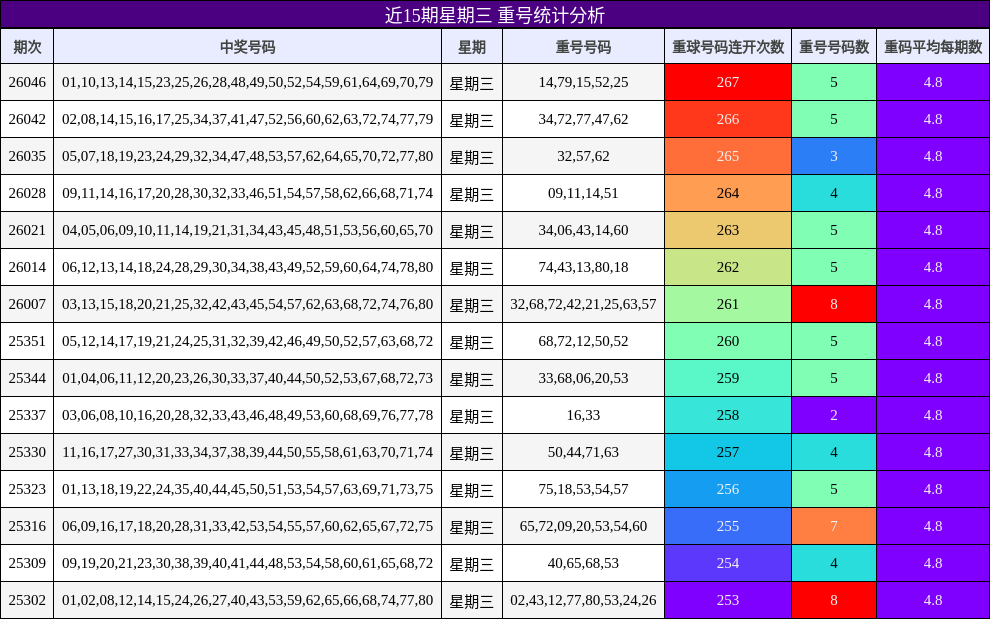Click the orange cell showing 7 for period 25316
Image resolution: width=990 pixels, height=619 pixels.
pyautogui.click(x=833, y=526)
